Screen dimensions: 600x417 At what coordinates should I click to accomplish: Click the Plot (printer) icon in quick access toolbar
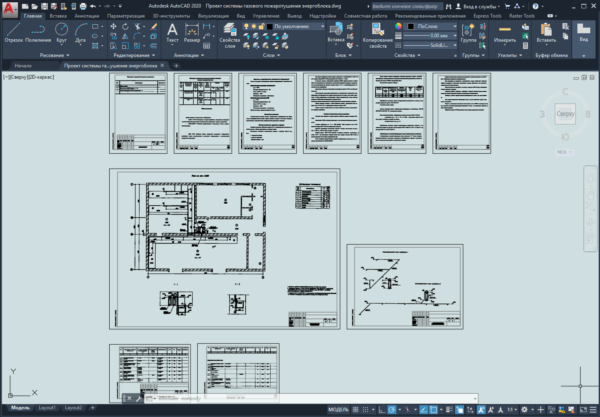[x=83, y=6]
